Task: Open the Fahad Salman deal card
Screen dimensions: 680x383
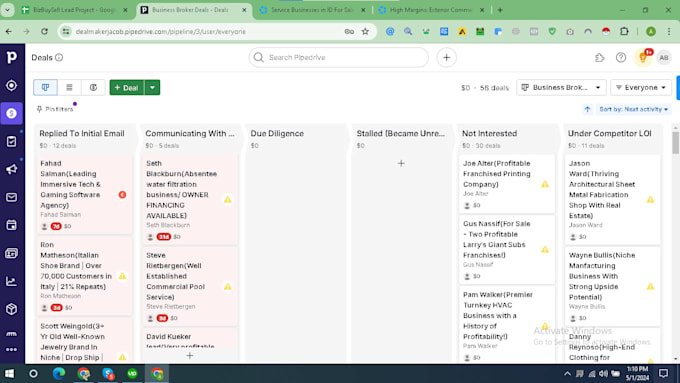Action: [x=84, y=194]
